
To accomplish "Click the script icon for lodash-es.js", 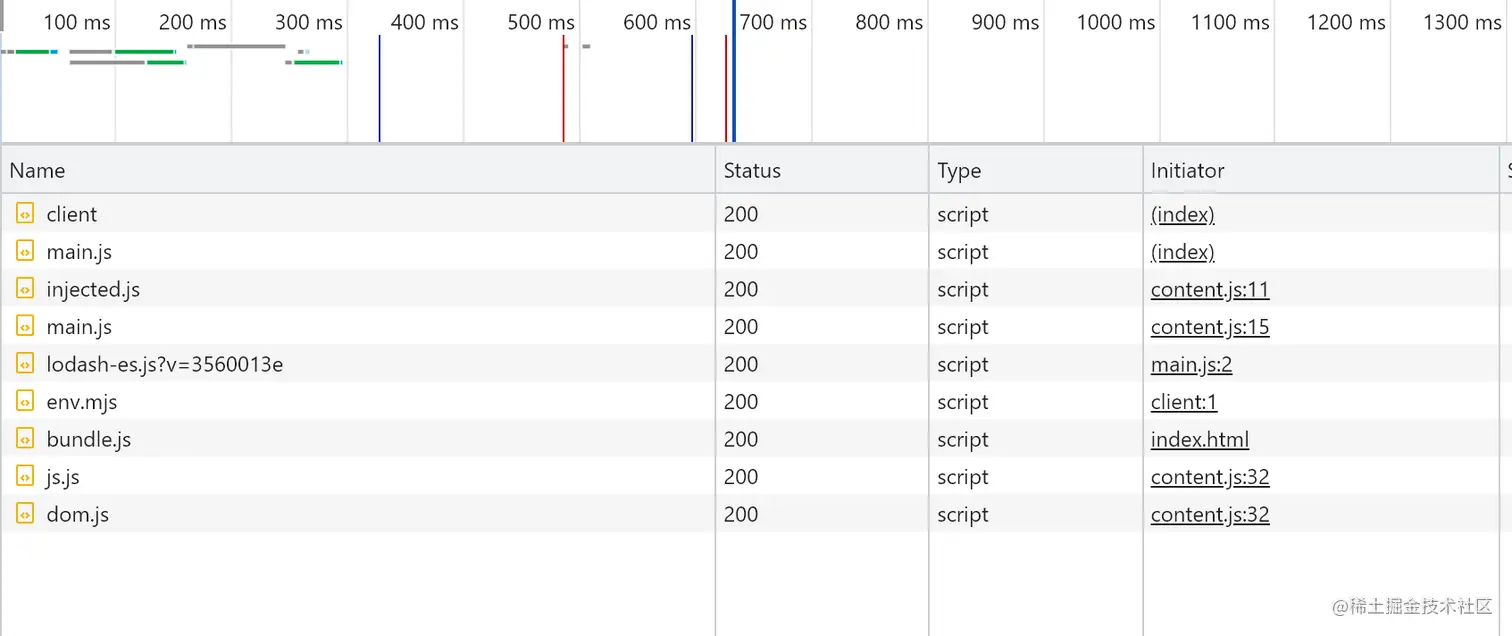I will pos(25,364).
